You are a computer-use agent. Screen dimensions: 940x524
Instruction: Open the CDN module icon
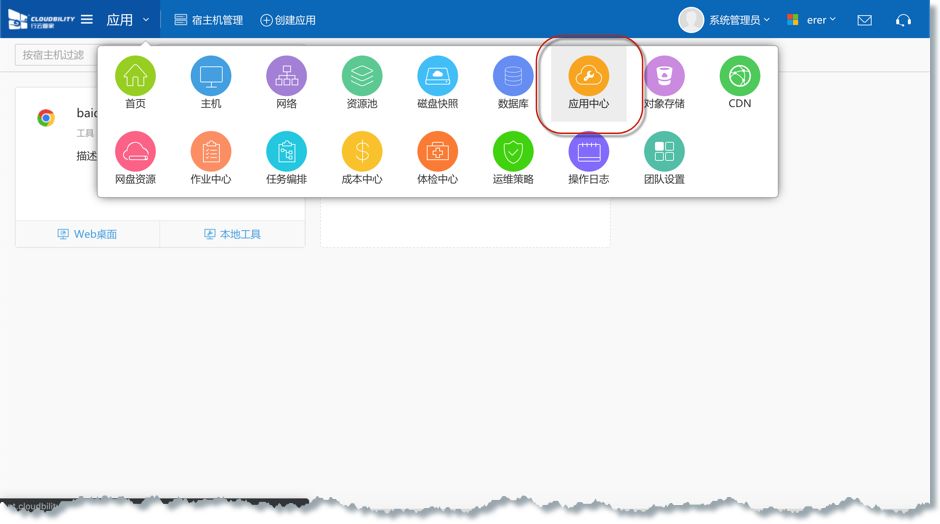coord(739,77)
